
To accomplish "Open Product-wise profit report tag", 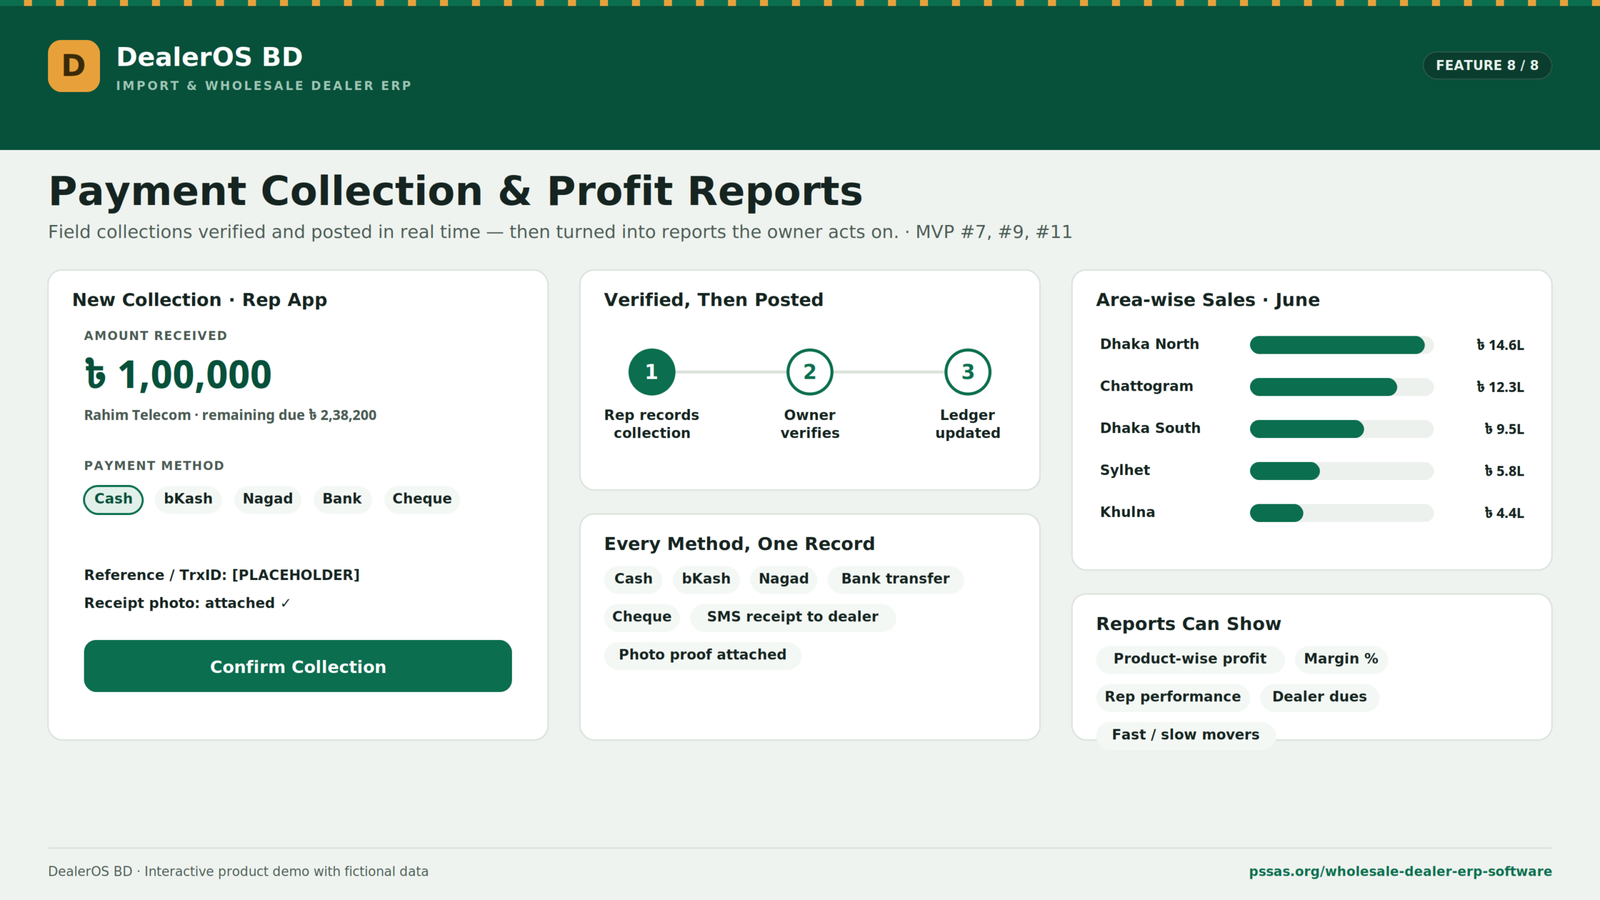I will [1190, 659].
